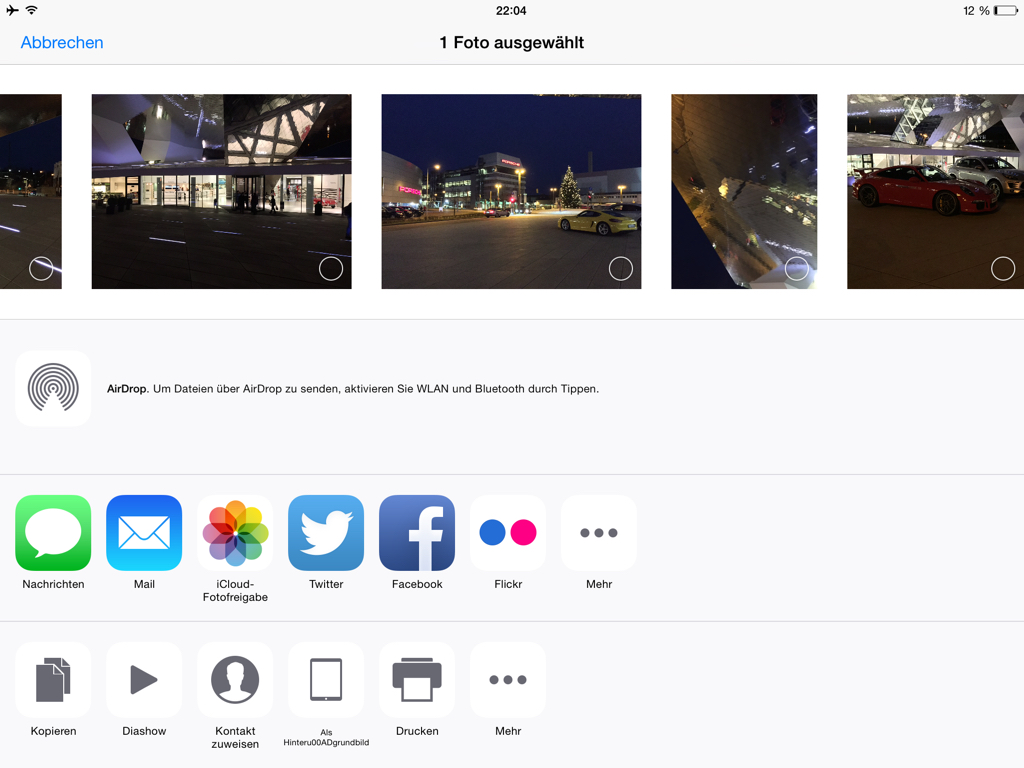
Task: Tap the Christmas tree street photo thumbnail
Action: pos(511,191)
